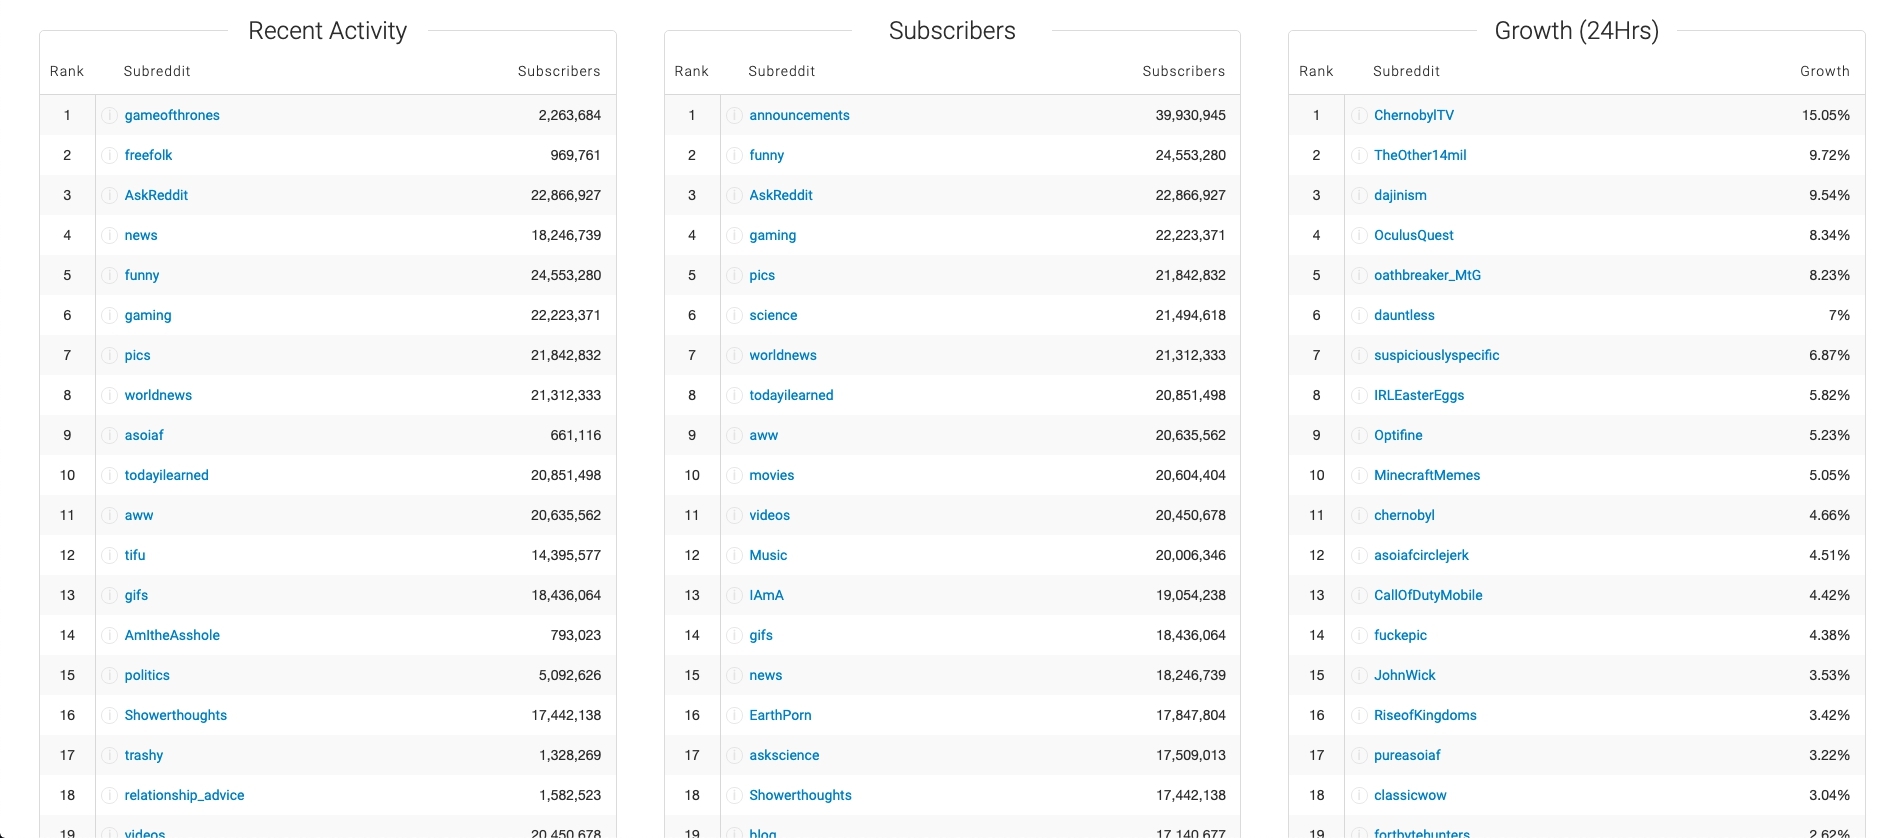
Task: Open the suspiciouslyspecific subreddit link
Action: pos(1436,355)
